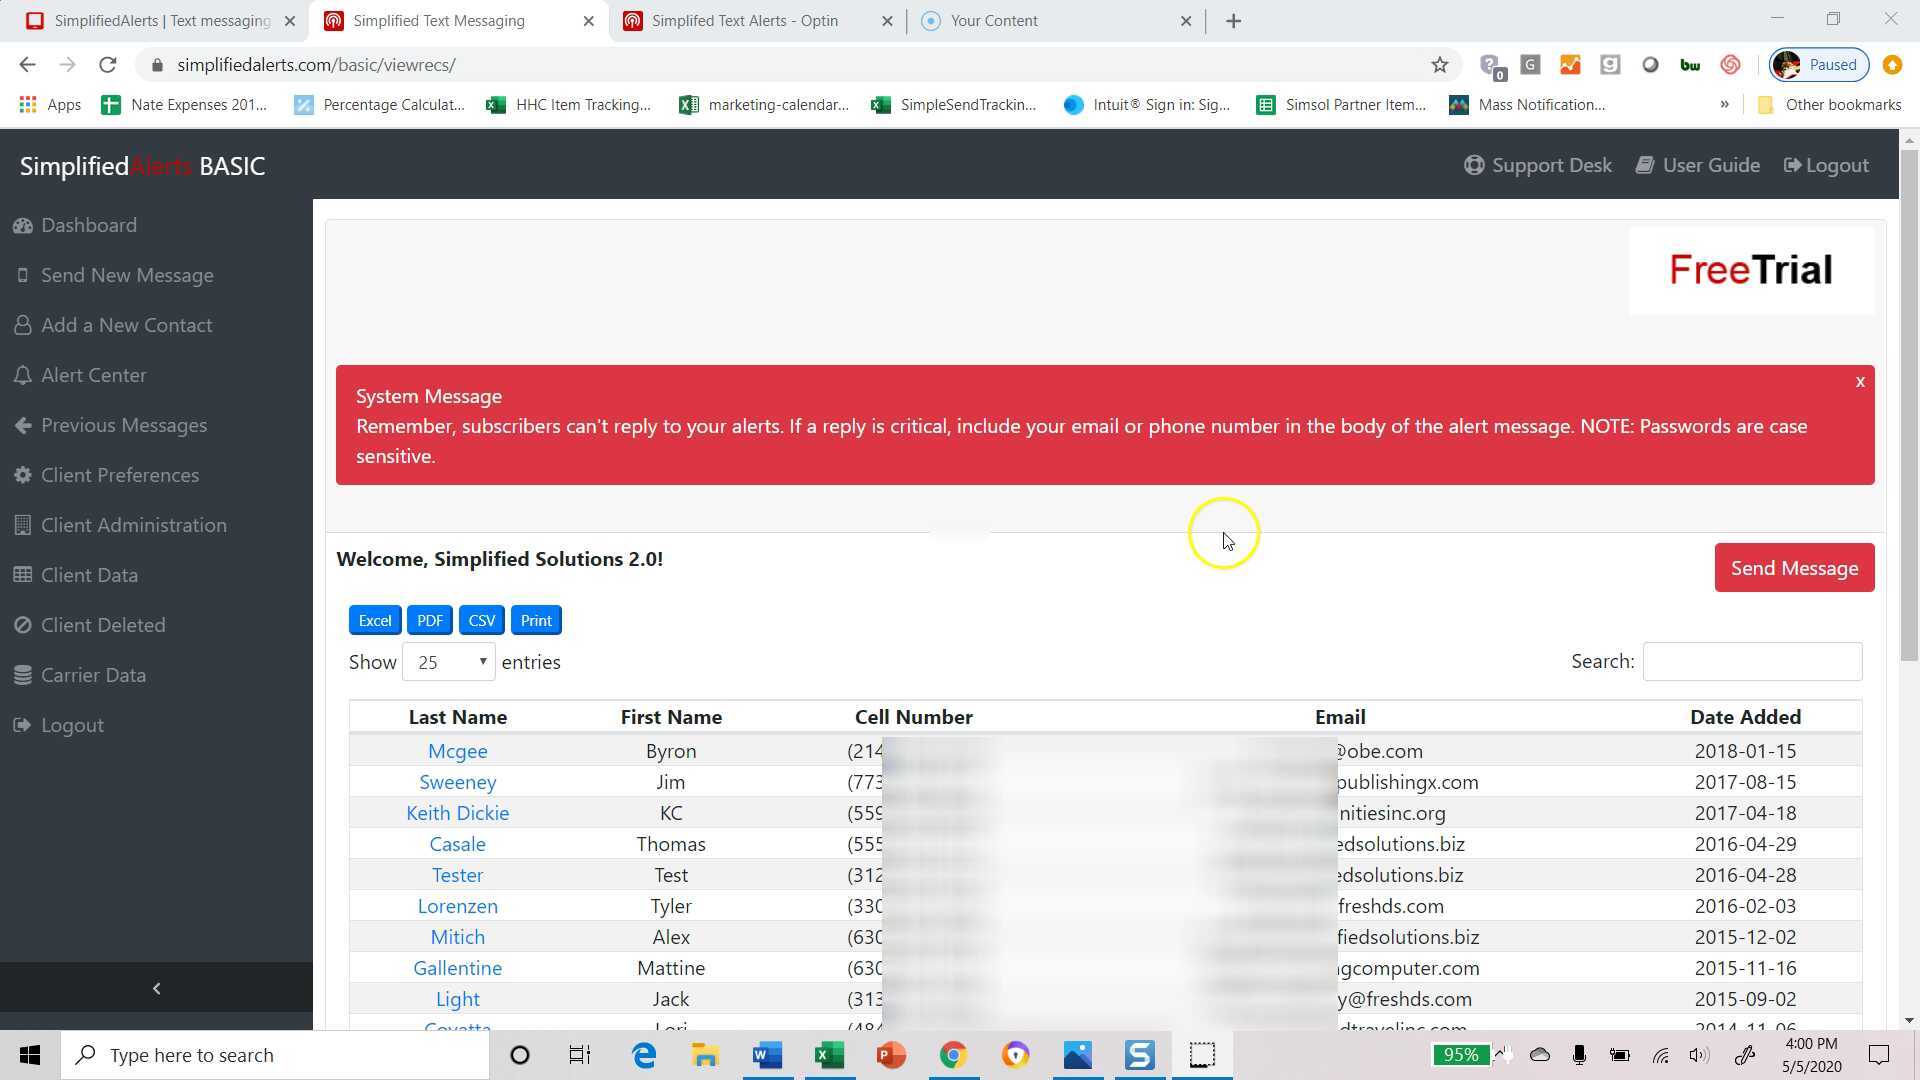
Task: Open the Mcgee contact link
Action: pos(457,751)
